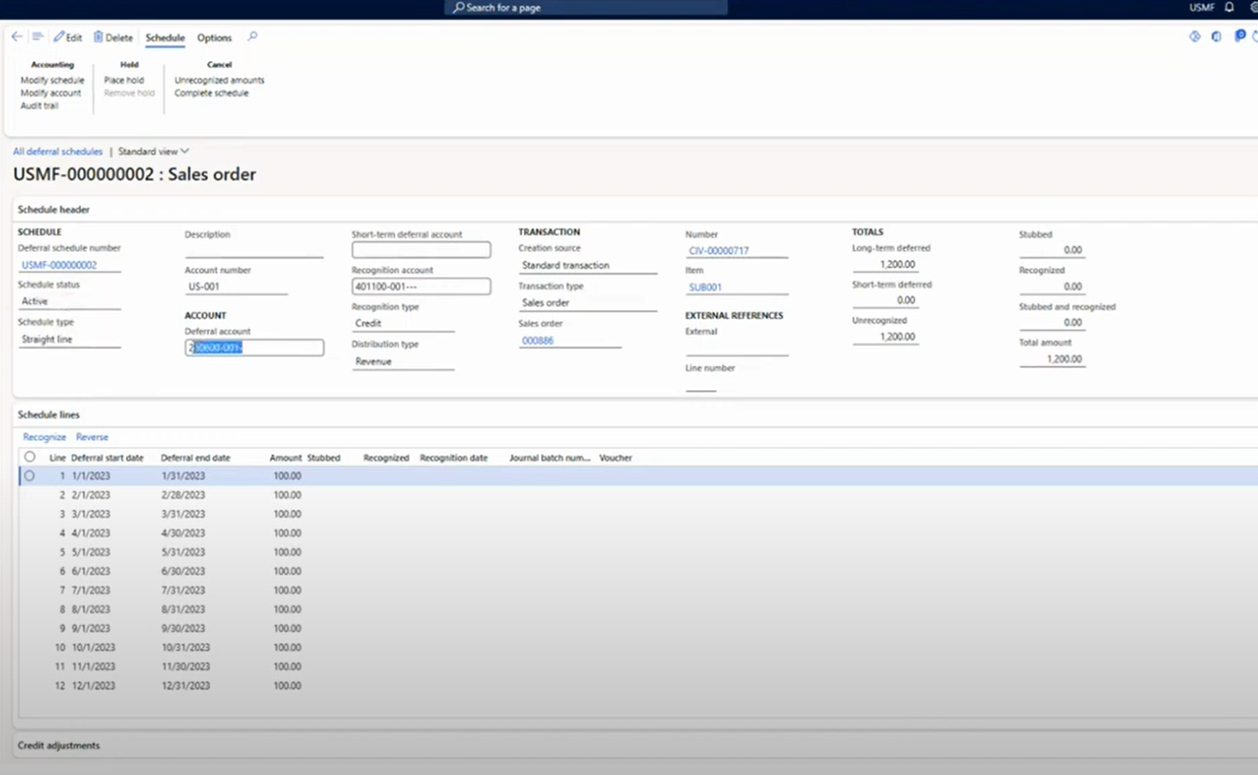Open the Office apps icon
Viewport: 1258px width, 775px height.
pos(1216,37)
